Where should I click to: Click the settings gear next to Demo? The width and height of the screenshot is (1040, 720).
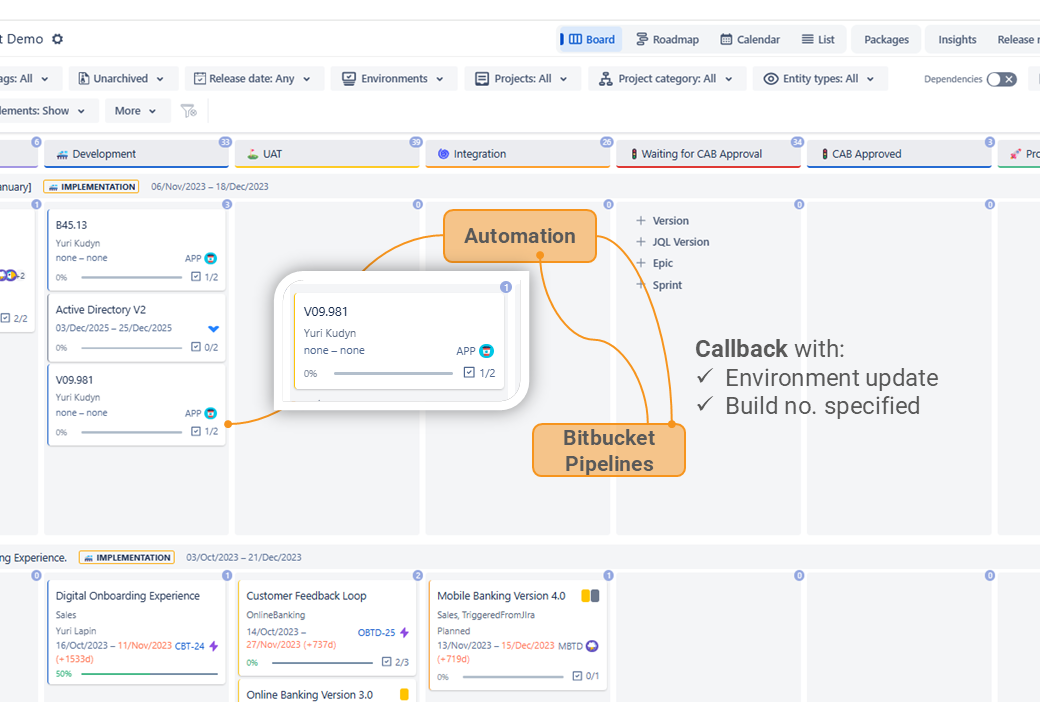pyautogui.click(x=56, y=39)
